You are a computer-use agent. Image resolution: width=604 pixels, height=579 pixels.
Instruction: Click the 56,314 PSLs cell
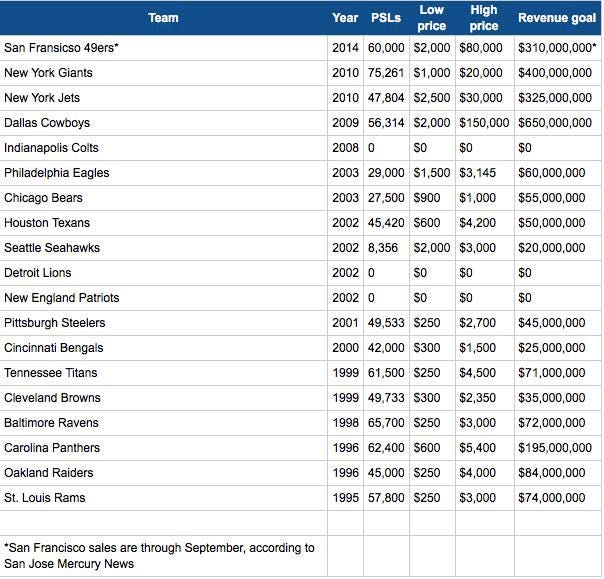pyautogui.click(x=386, y=123)
